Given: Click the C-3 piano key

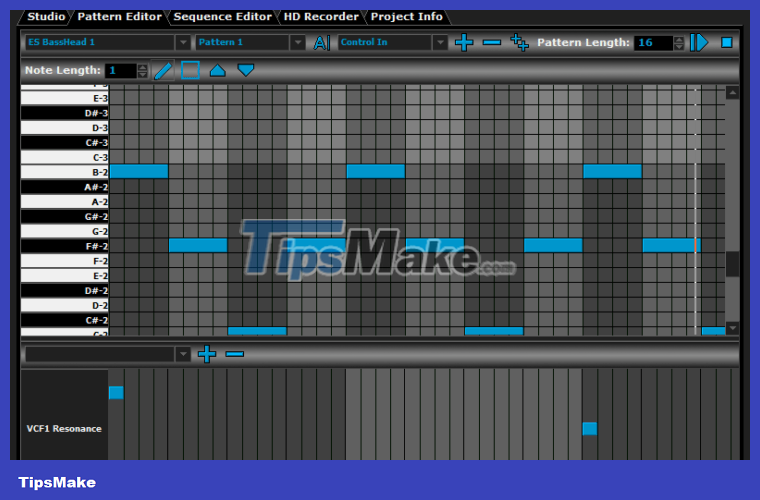Looking at the screenshot, I should click(x=64, y=157).
